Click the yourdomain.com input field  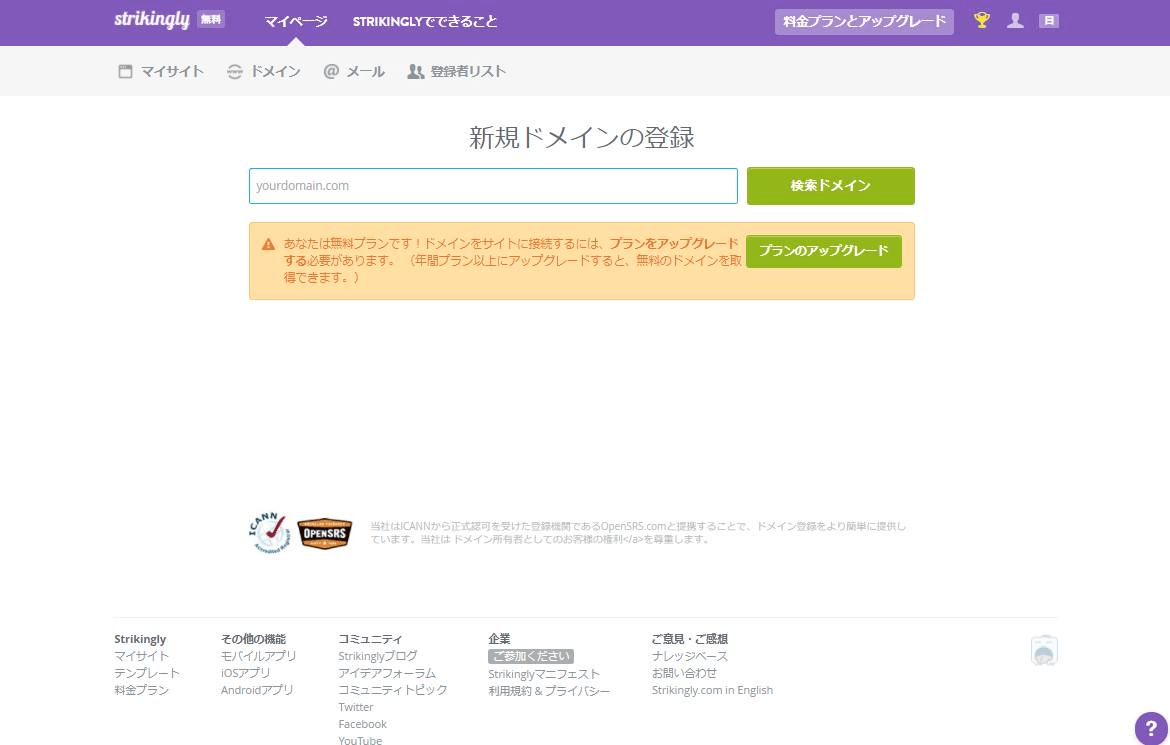[x=493, y=186]
